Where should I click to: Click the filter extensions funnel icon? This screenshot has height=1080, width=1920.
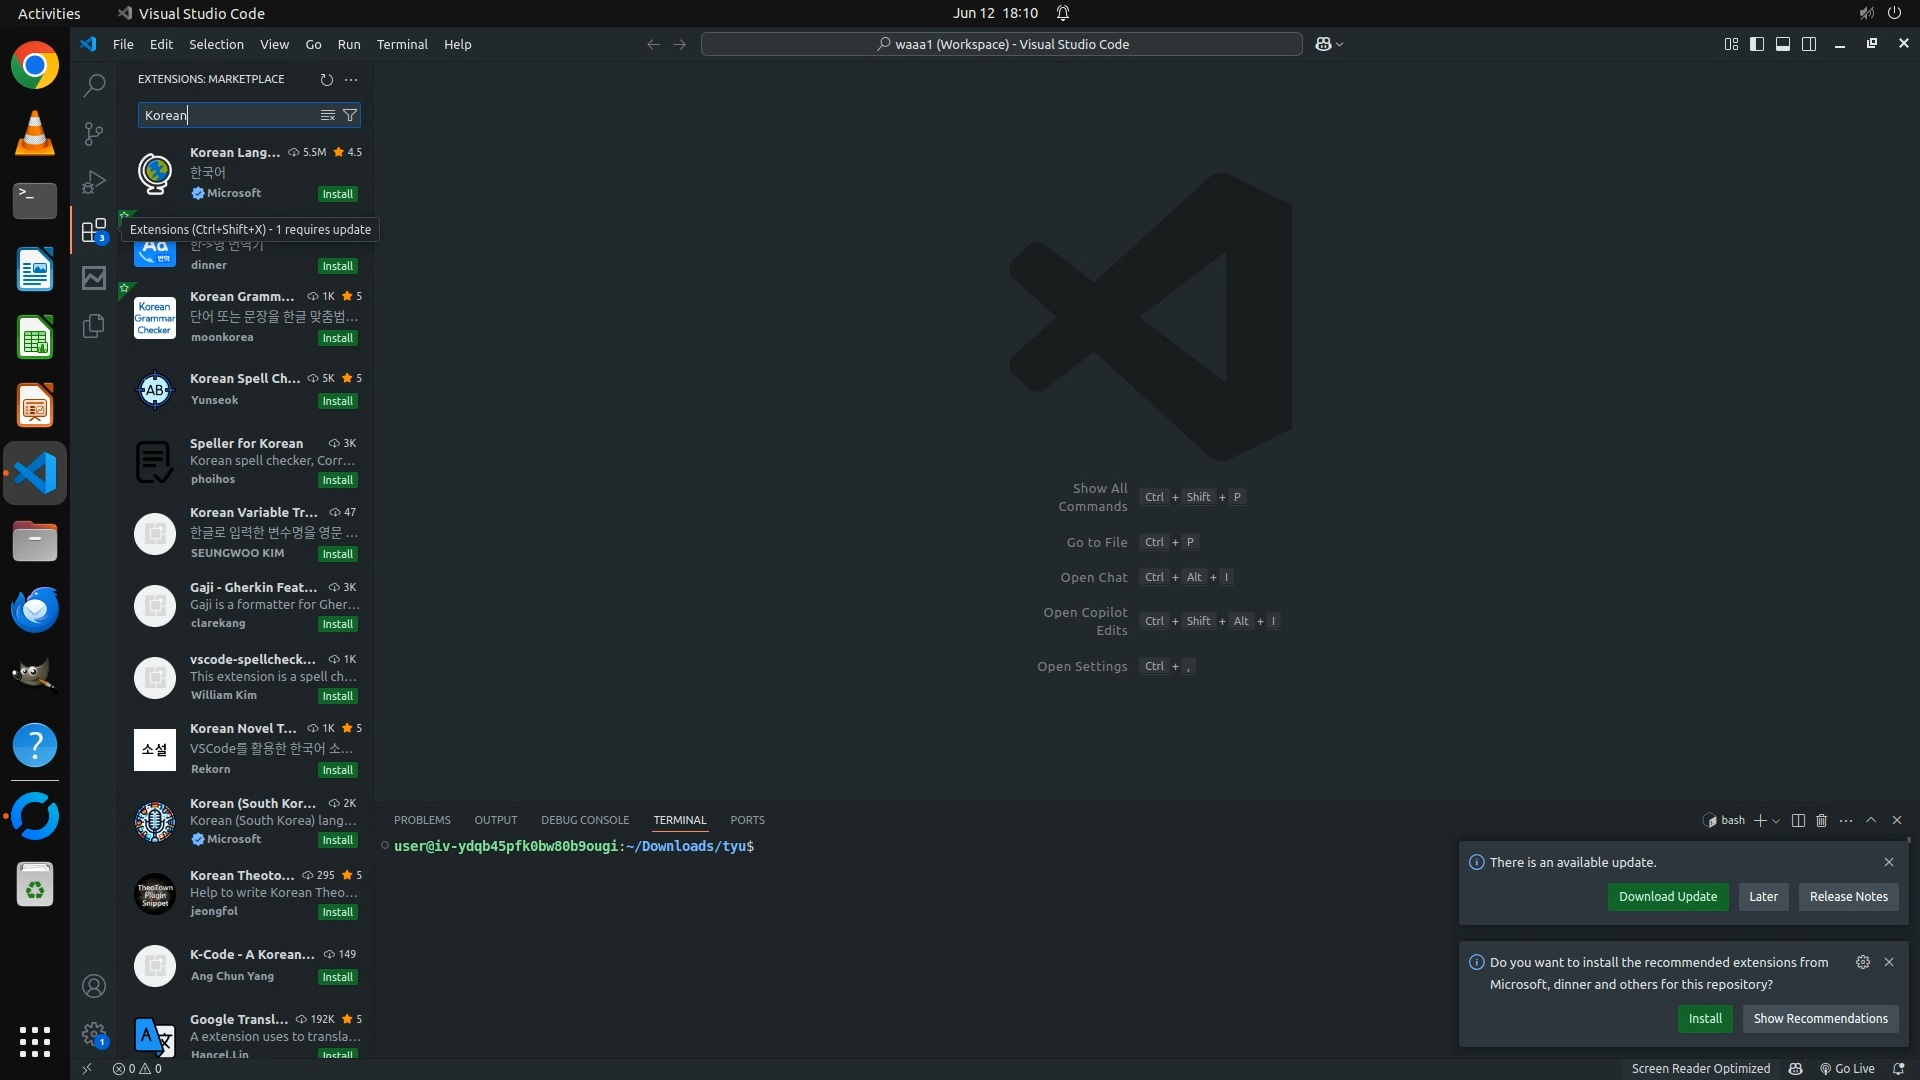pos(350,116)
